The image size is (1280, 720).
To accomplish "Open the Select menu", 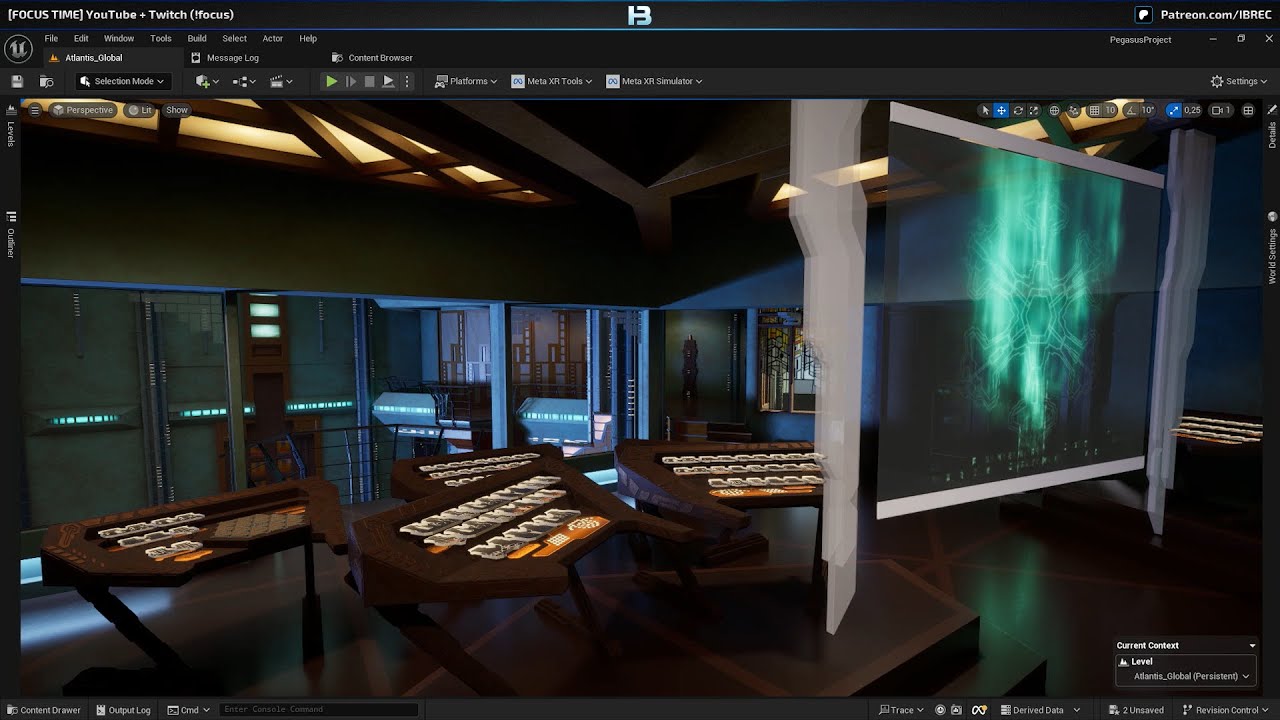I will [x=234, y=38].
